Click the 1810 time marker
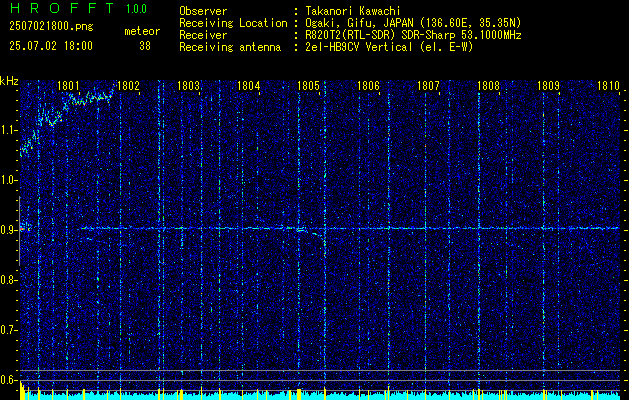629x400 pixels. 608,85
